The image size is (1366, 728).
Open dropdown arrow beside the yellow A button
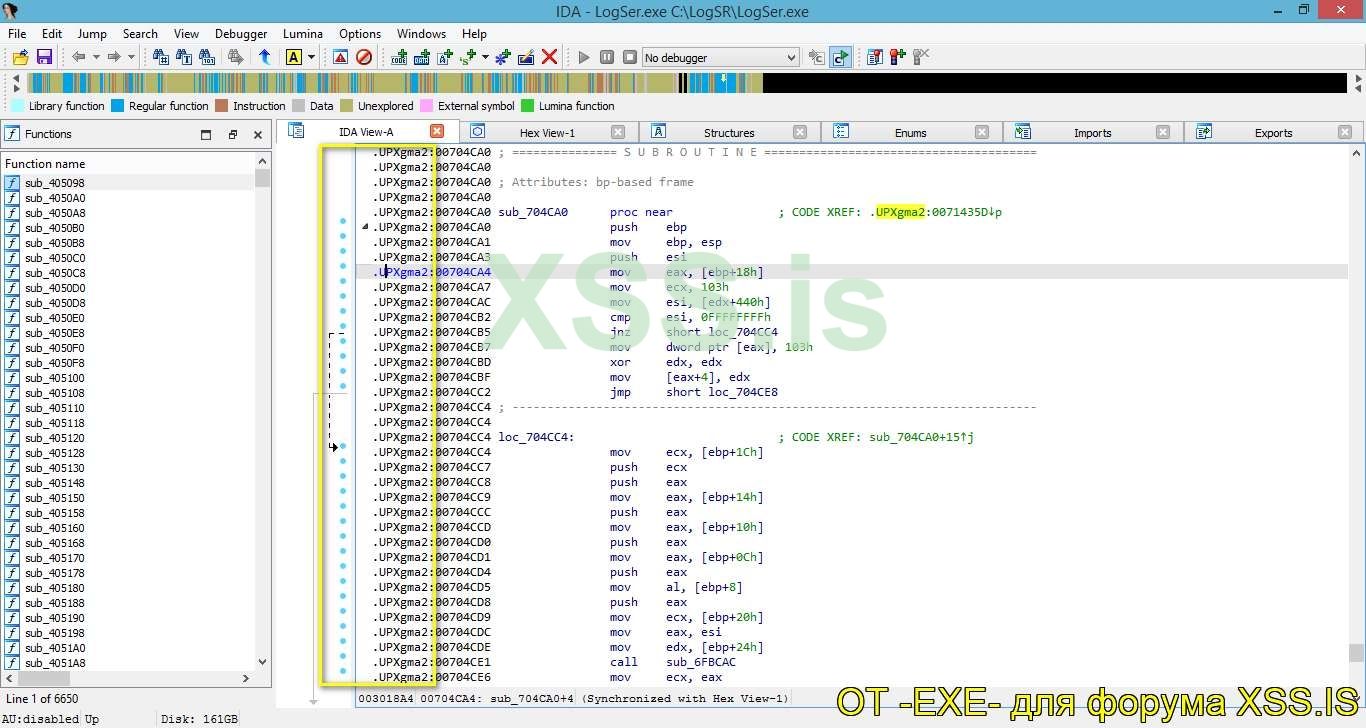point(311,57)
